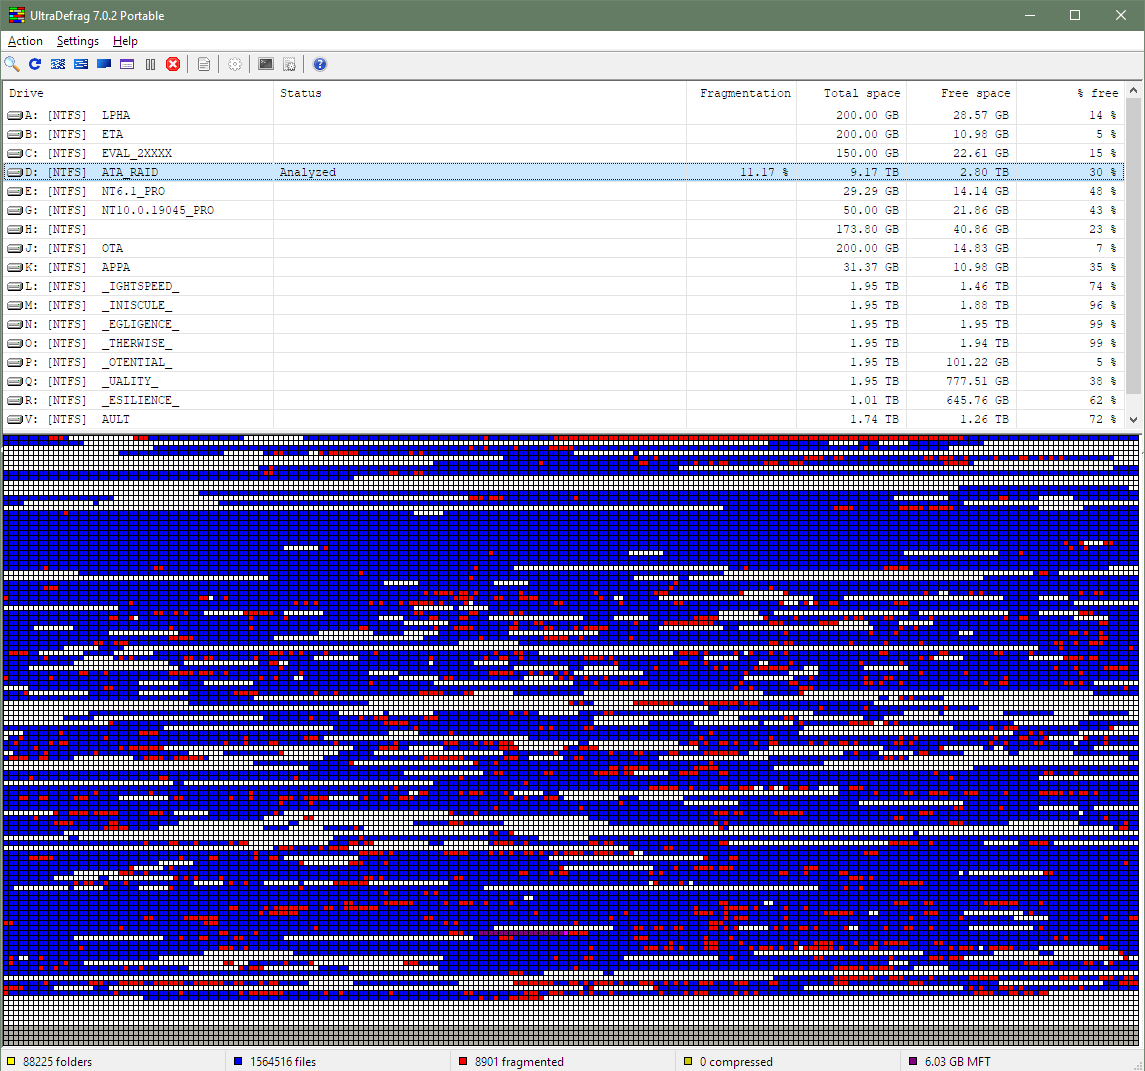This screenshot has height=1071, width=1145.
Task: Click the drive list vertical scrollbar thumb
Action: pyautogui.click(x=1133, y=246)
